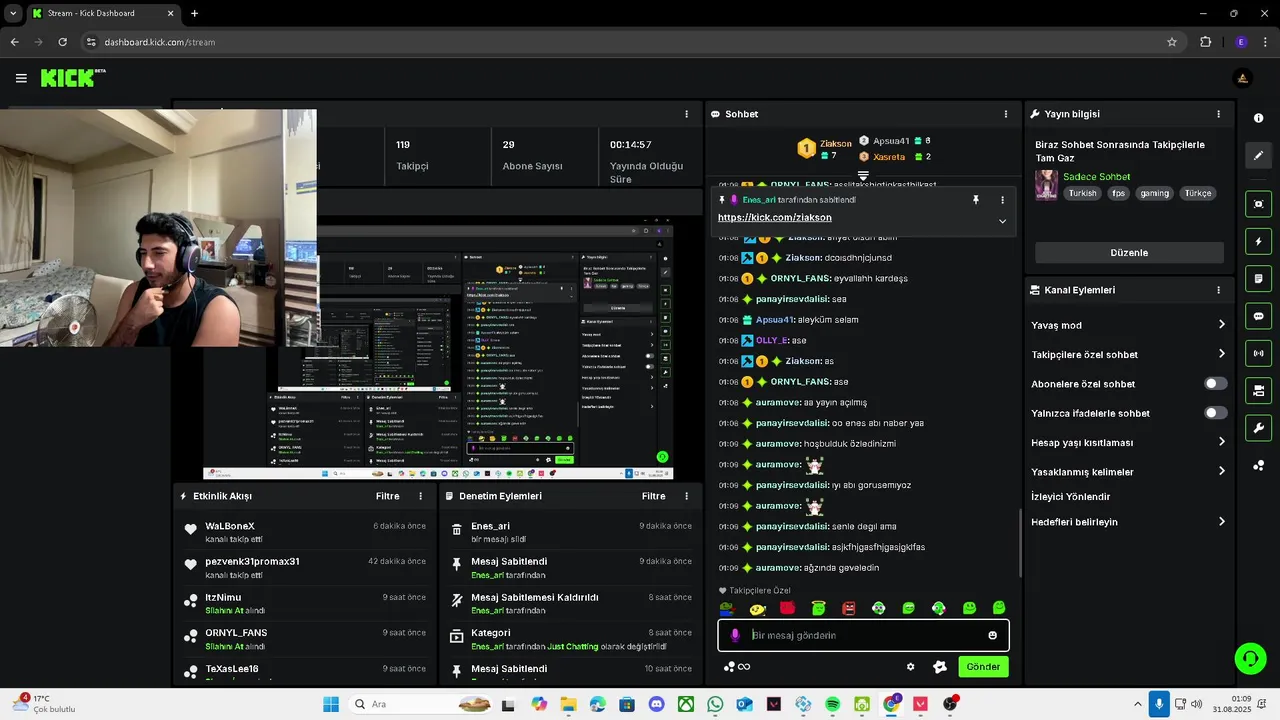1280x720 pixels.
Task: Toggle the wrench icon in right sidebar
Action: click(1258, 428)
